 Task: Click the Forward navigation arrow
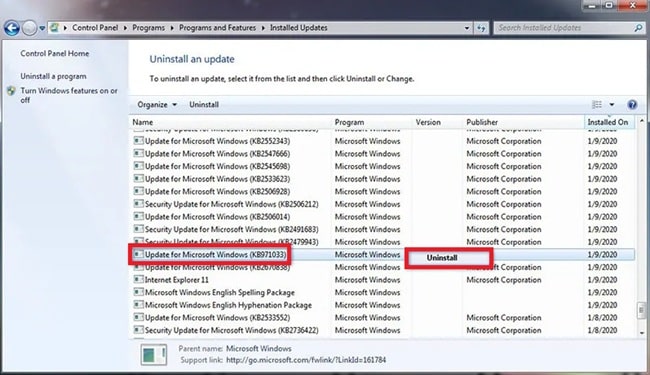coord(29,28)
